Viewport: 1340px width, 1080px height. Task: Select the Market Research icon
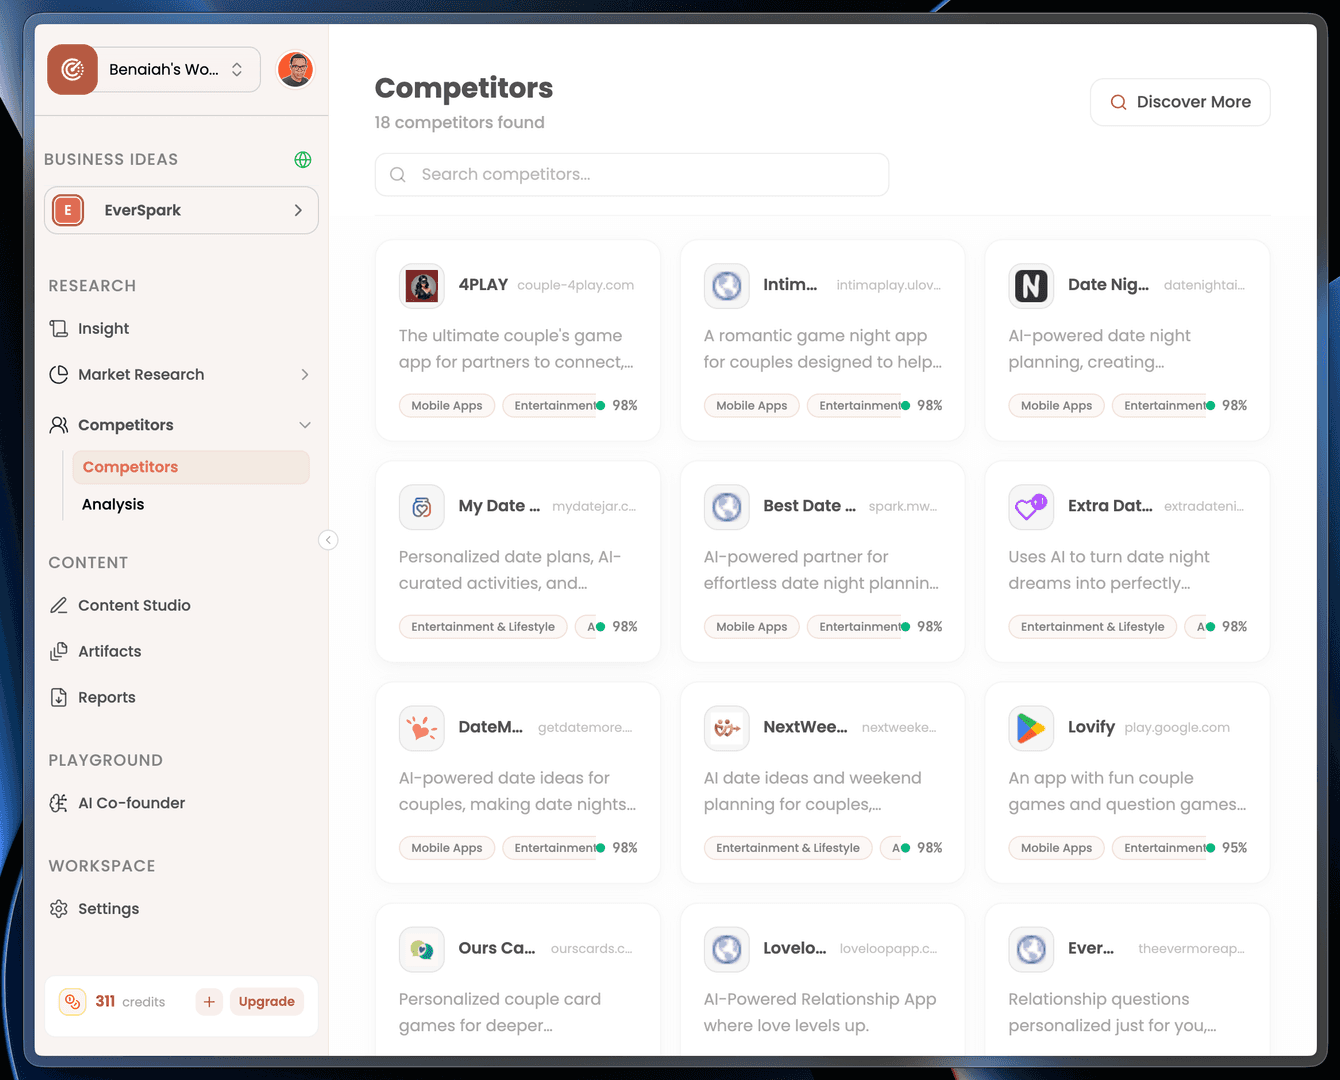click(x=59, y=374)
